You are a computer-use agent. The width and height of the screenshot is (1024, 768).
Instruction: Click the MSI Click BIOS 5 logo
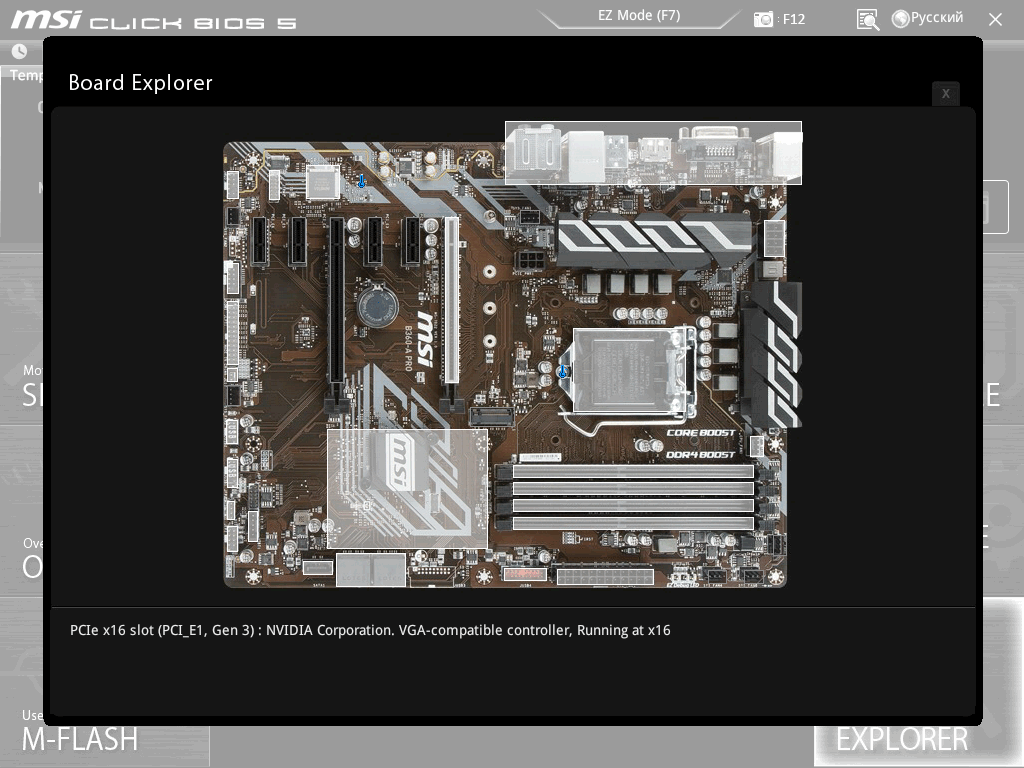(154, 20)
